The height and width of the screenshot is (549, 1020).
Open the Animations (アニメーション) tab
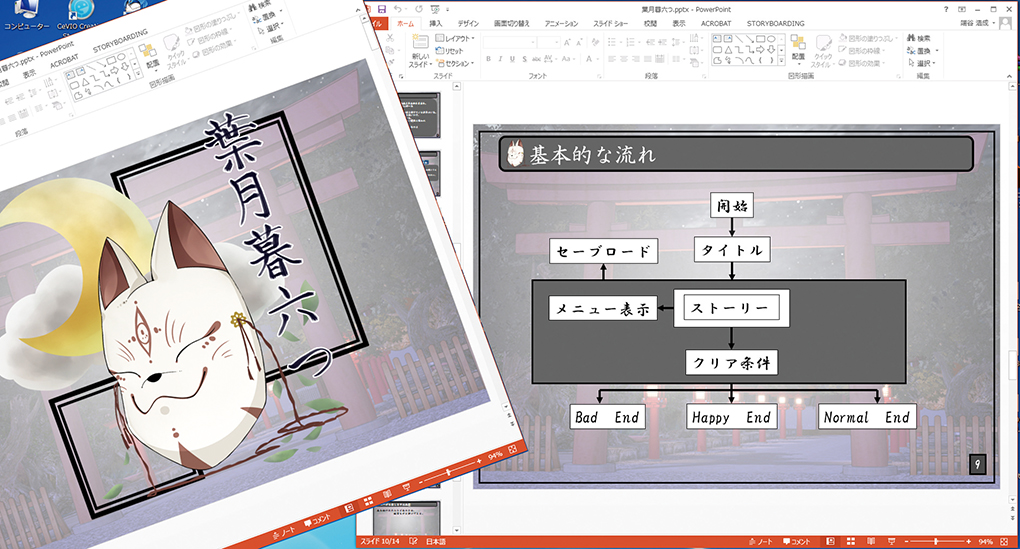(x=561, y=23)
